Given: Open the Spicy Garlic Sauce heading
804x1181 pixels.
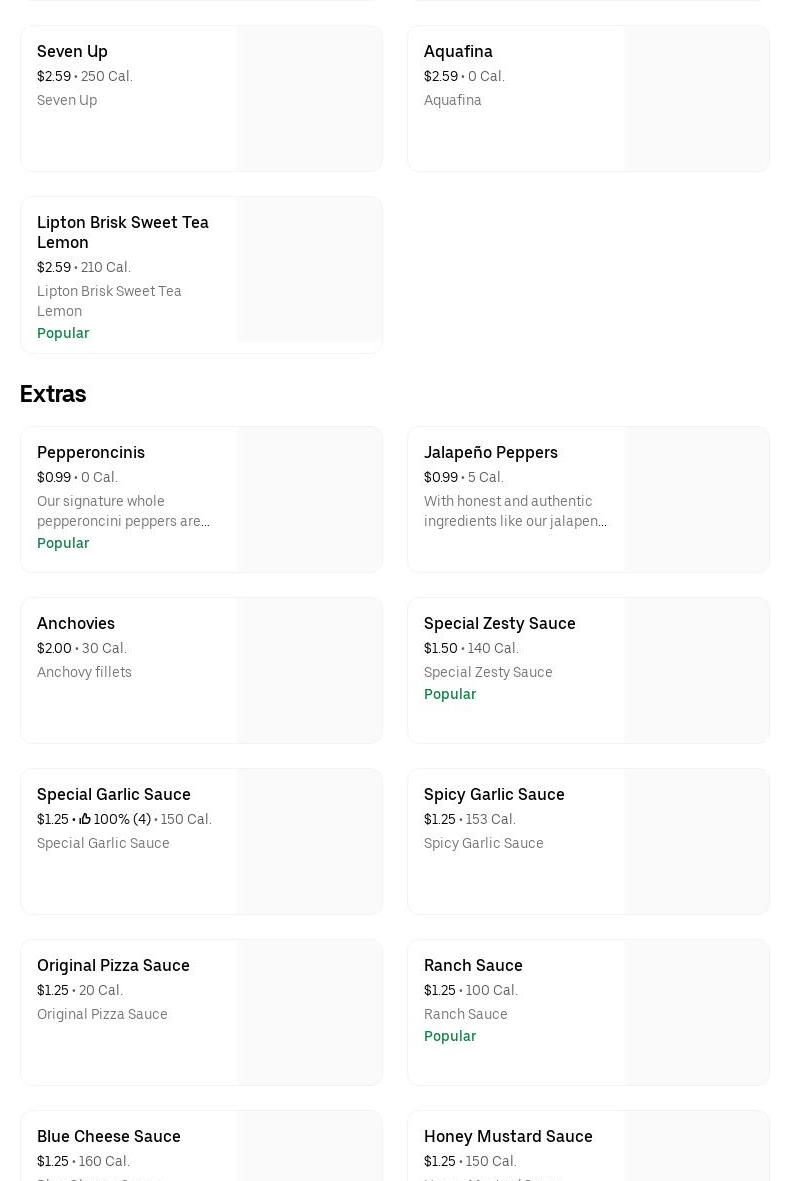Looking at the screenshot, I should 494,794.
